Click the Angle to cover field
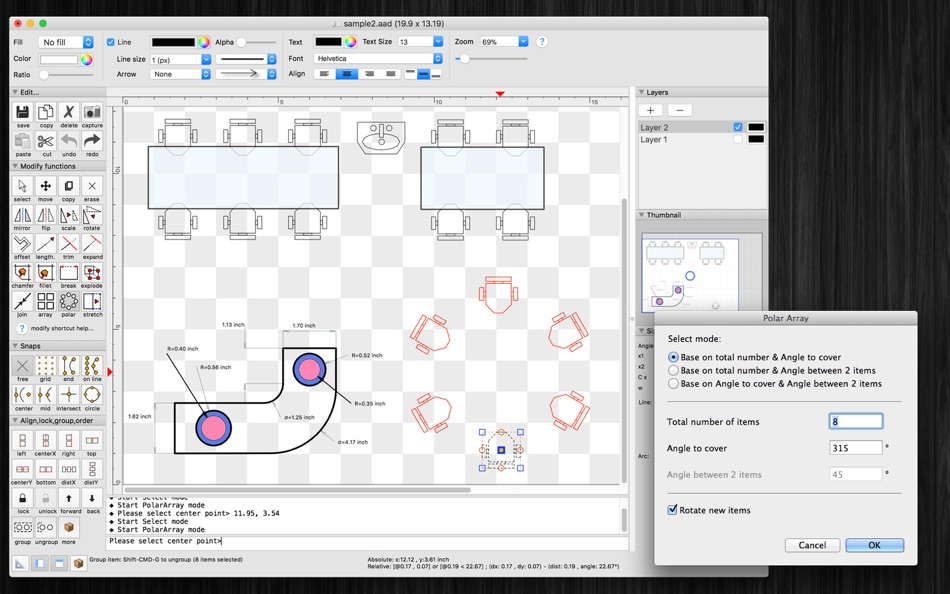The image size is (950, 594). pos(855,448)
